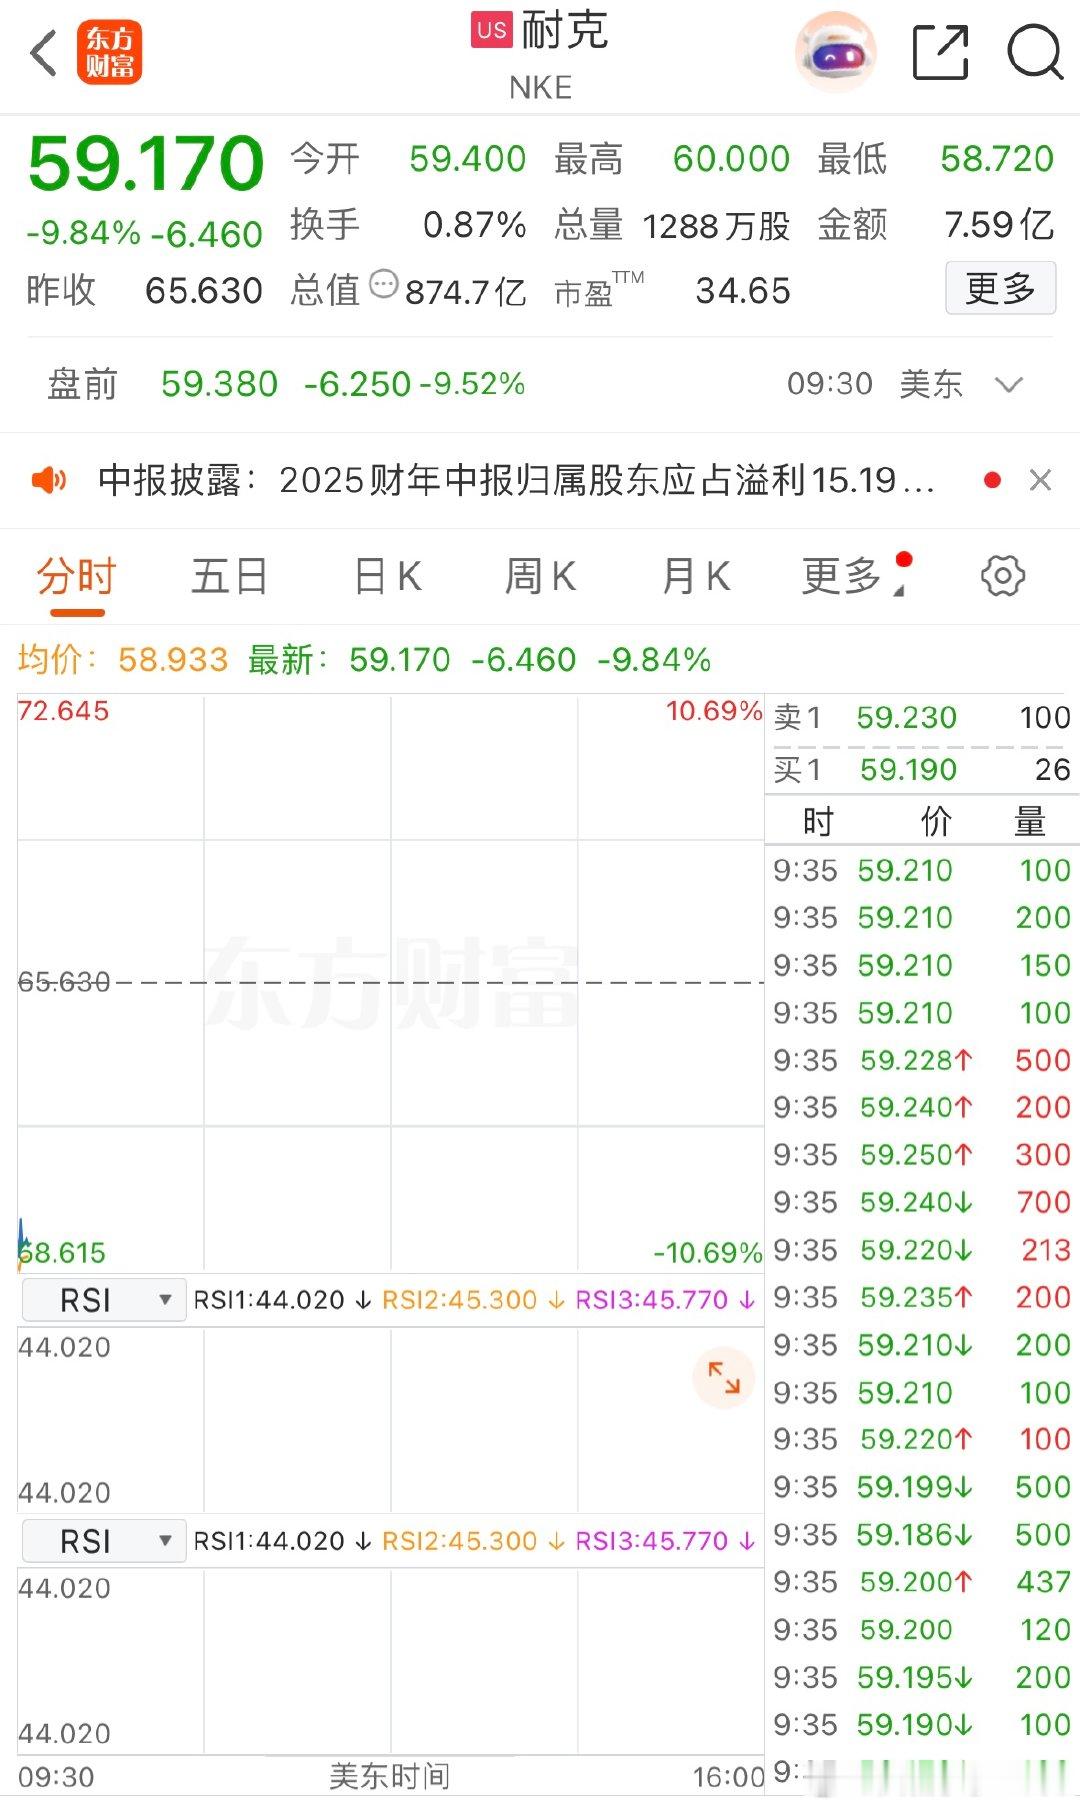Viewport: 1080px width, 1808px height.
Task: Tap the stock title 耐克 NKE
Action: point(541,56)
